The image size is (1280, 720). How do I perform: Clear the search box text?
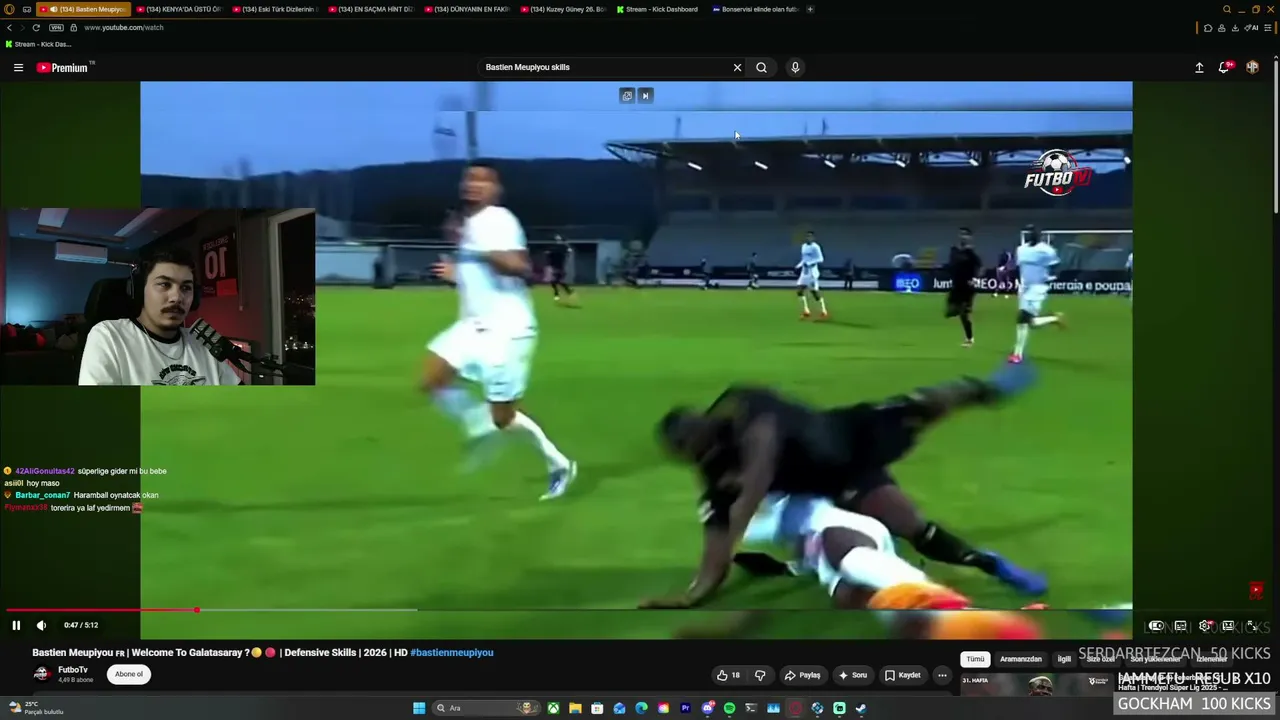pos(738,68)
